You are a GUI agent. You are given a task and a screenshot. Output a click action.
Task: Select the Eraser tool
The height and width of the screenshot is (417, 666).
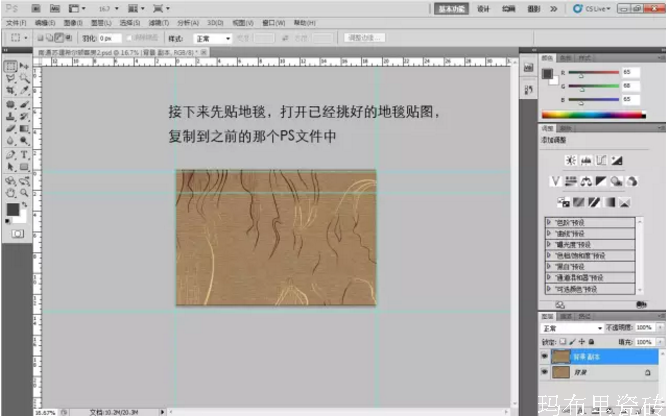coord(11,128)
